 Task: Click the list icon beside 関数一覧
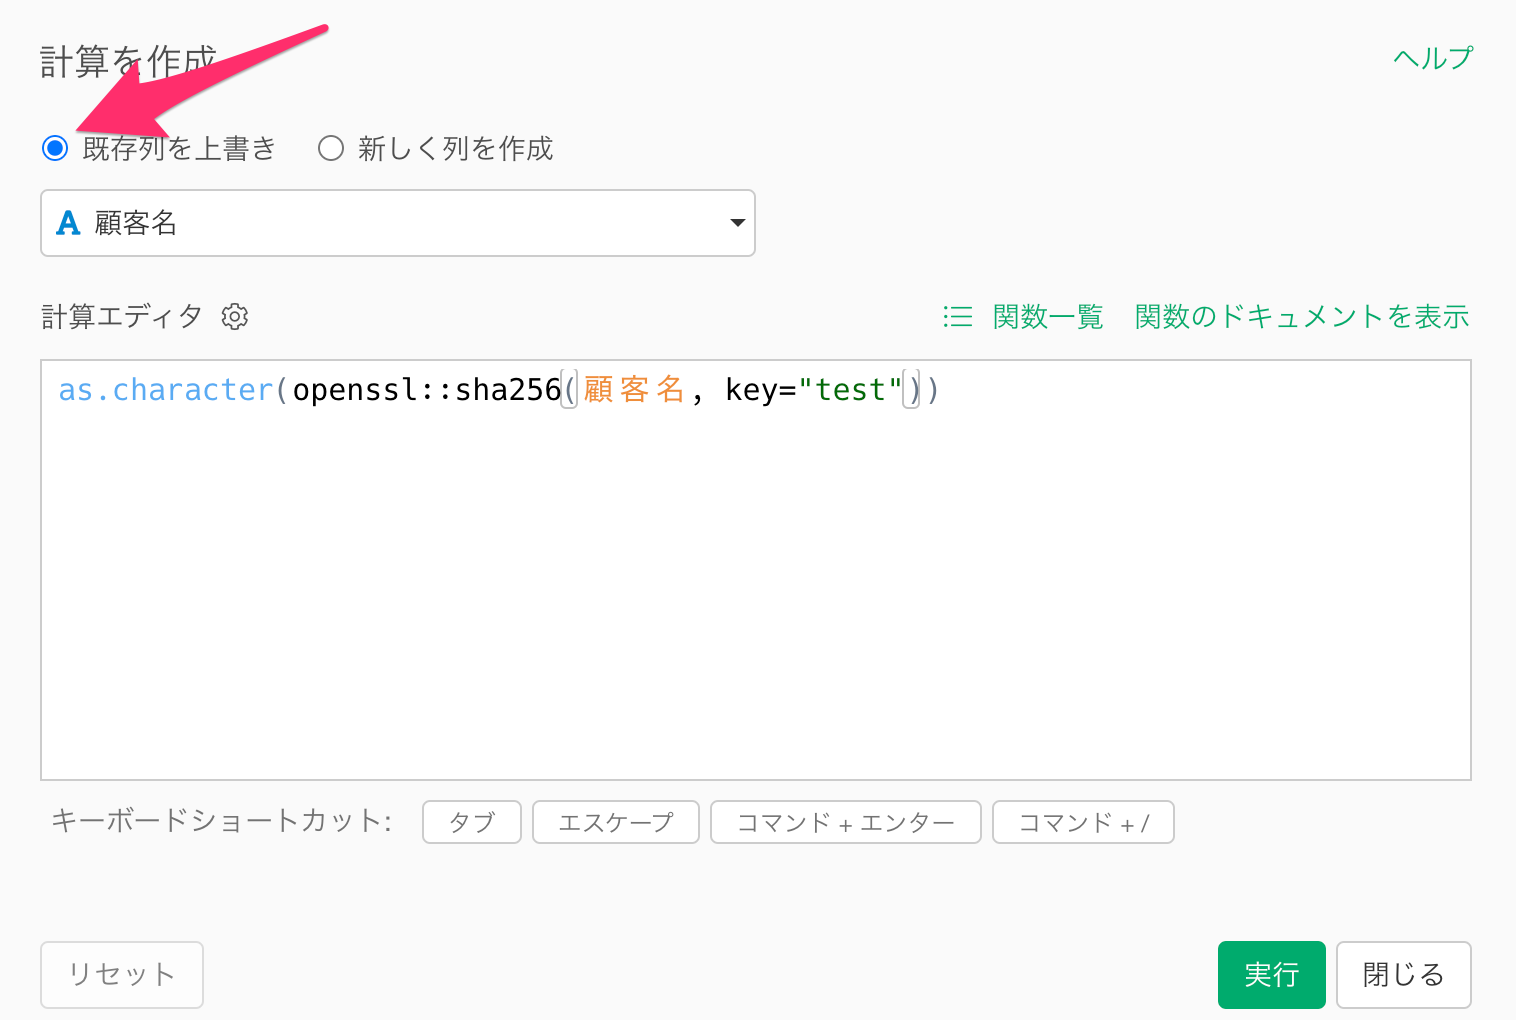(x=957, y=317)
